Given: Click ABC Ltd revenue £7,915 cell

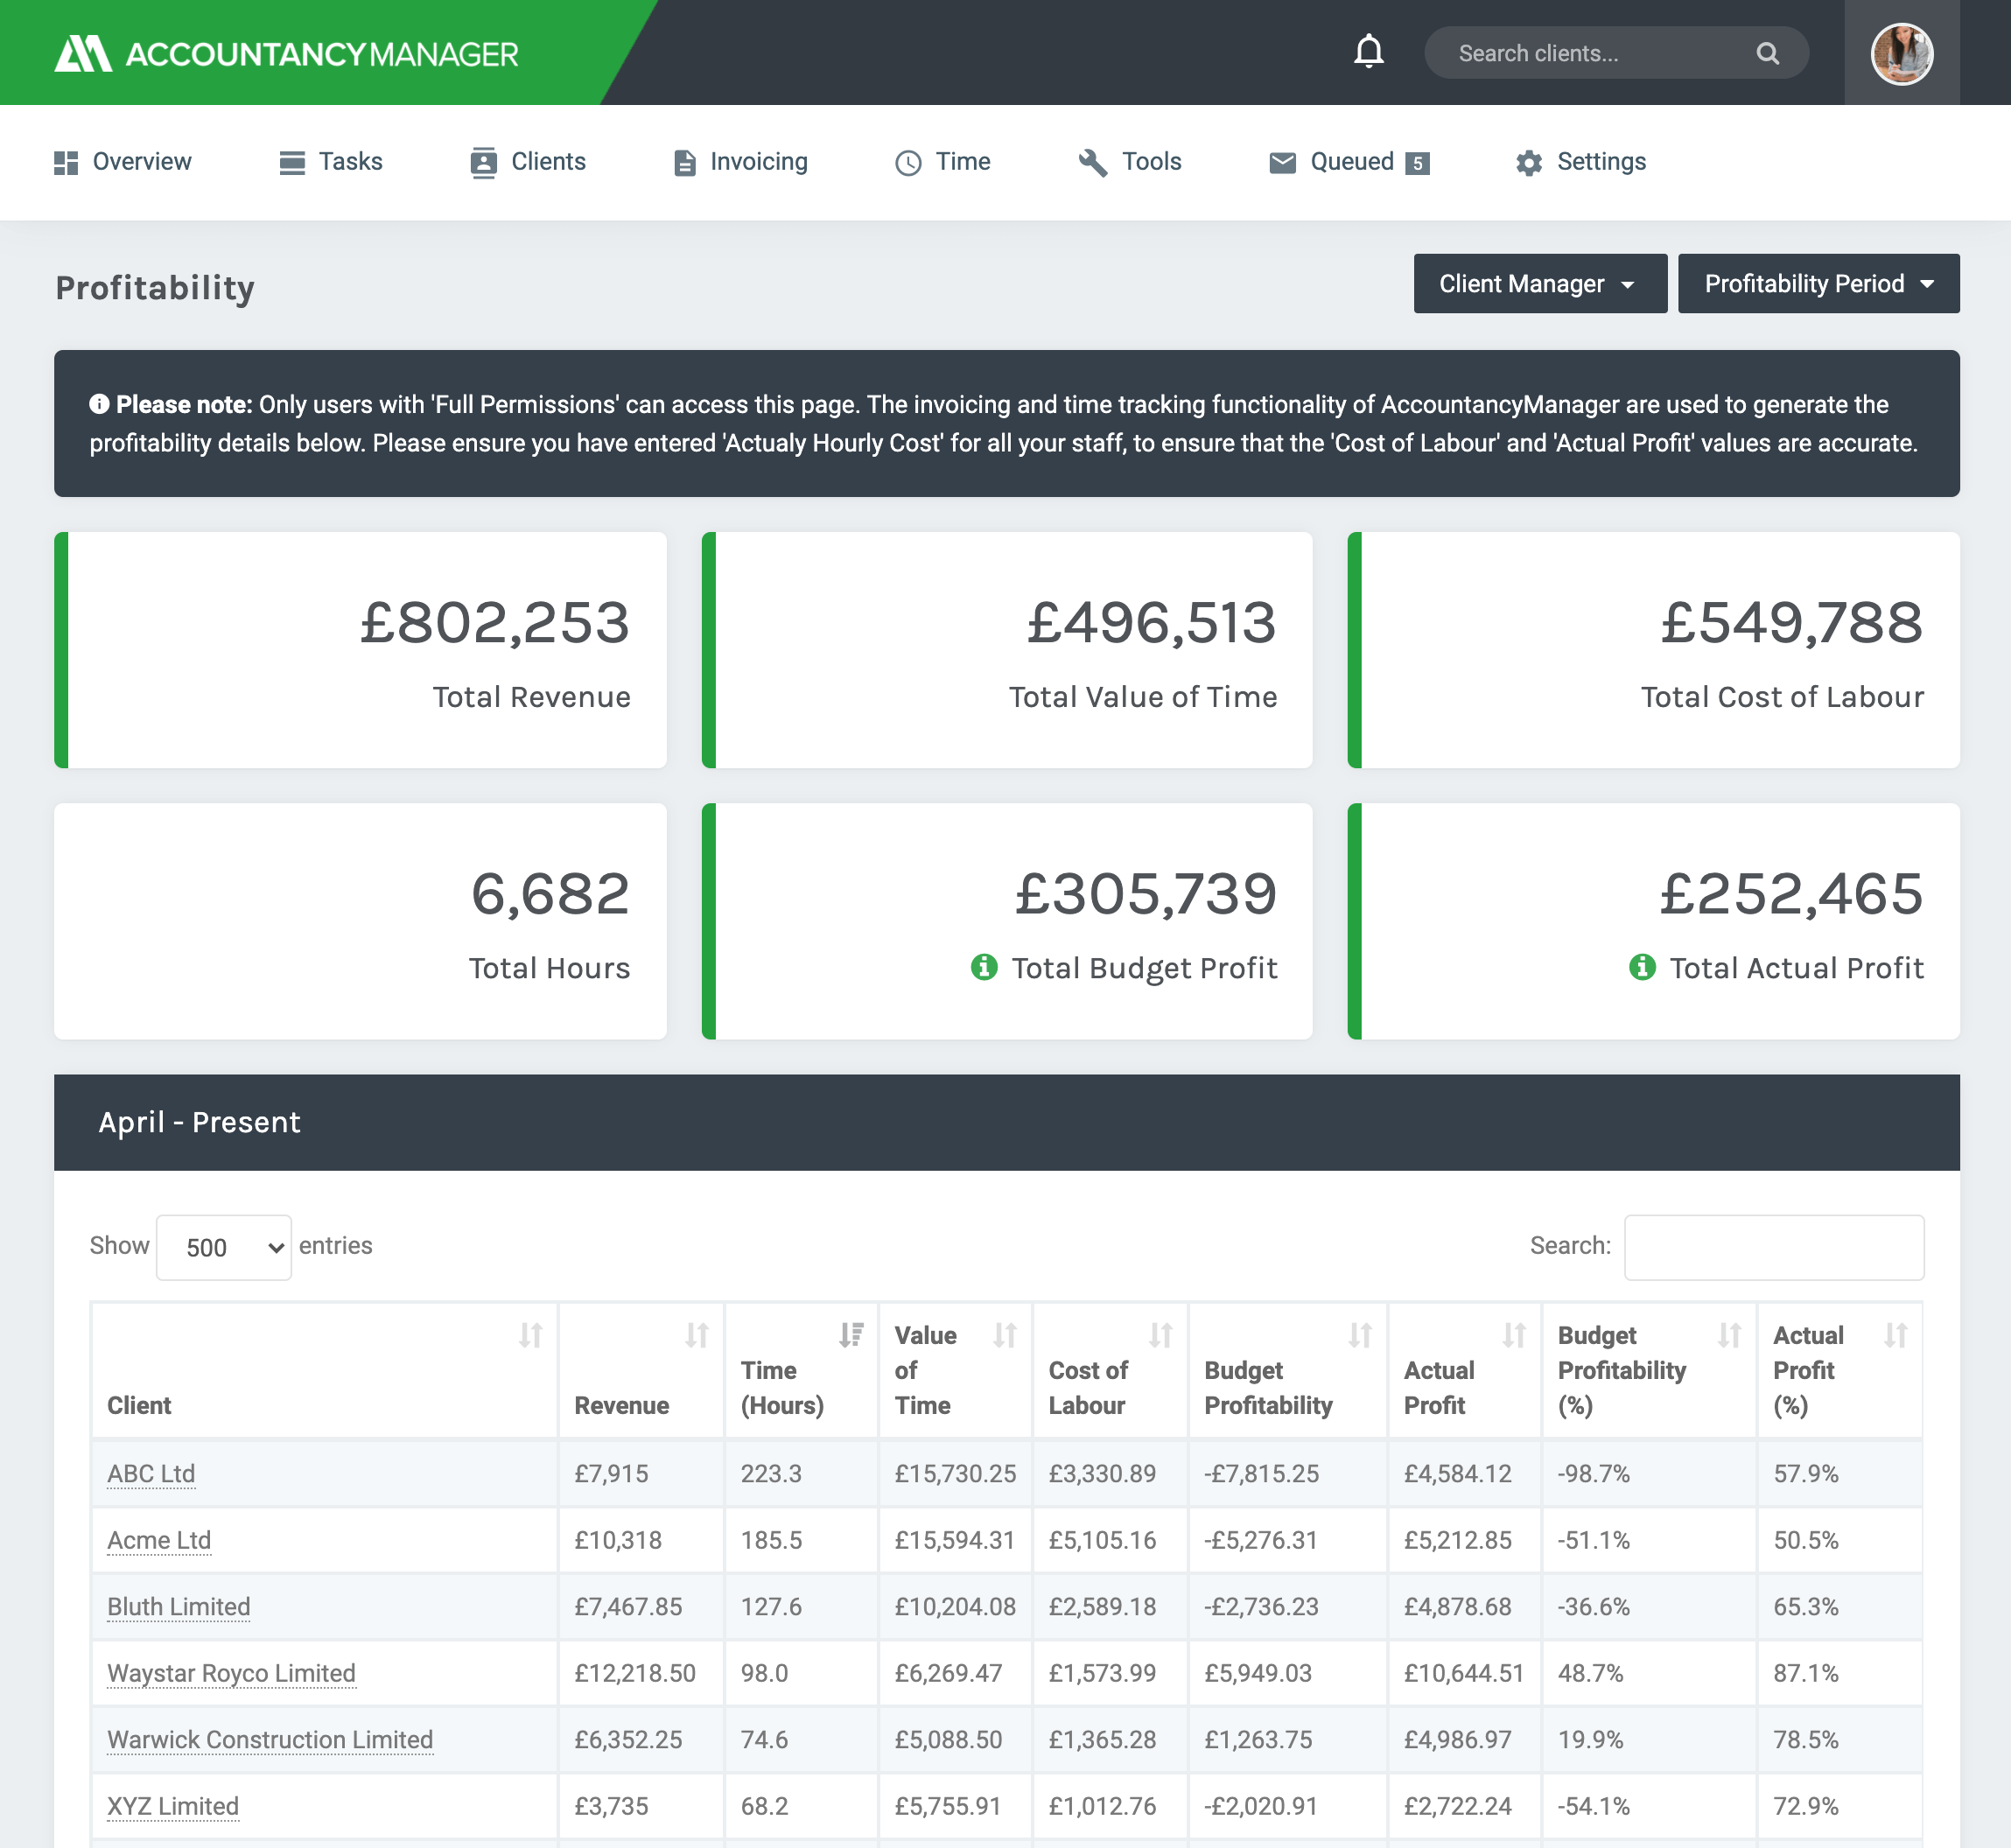Looking at the screenshot, I should point(641,1474).
